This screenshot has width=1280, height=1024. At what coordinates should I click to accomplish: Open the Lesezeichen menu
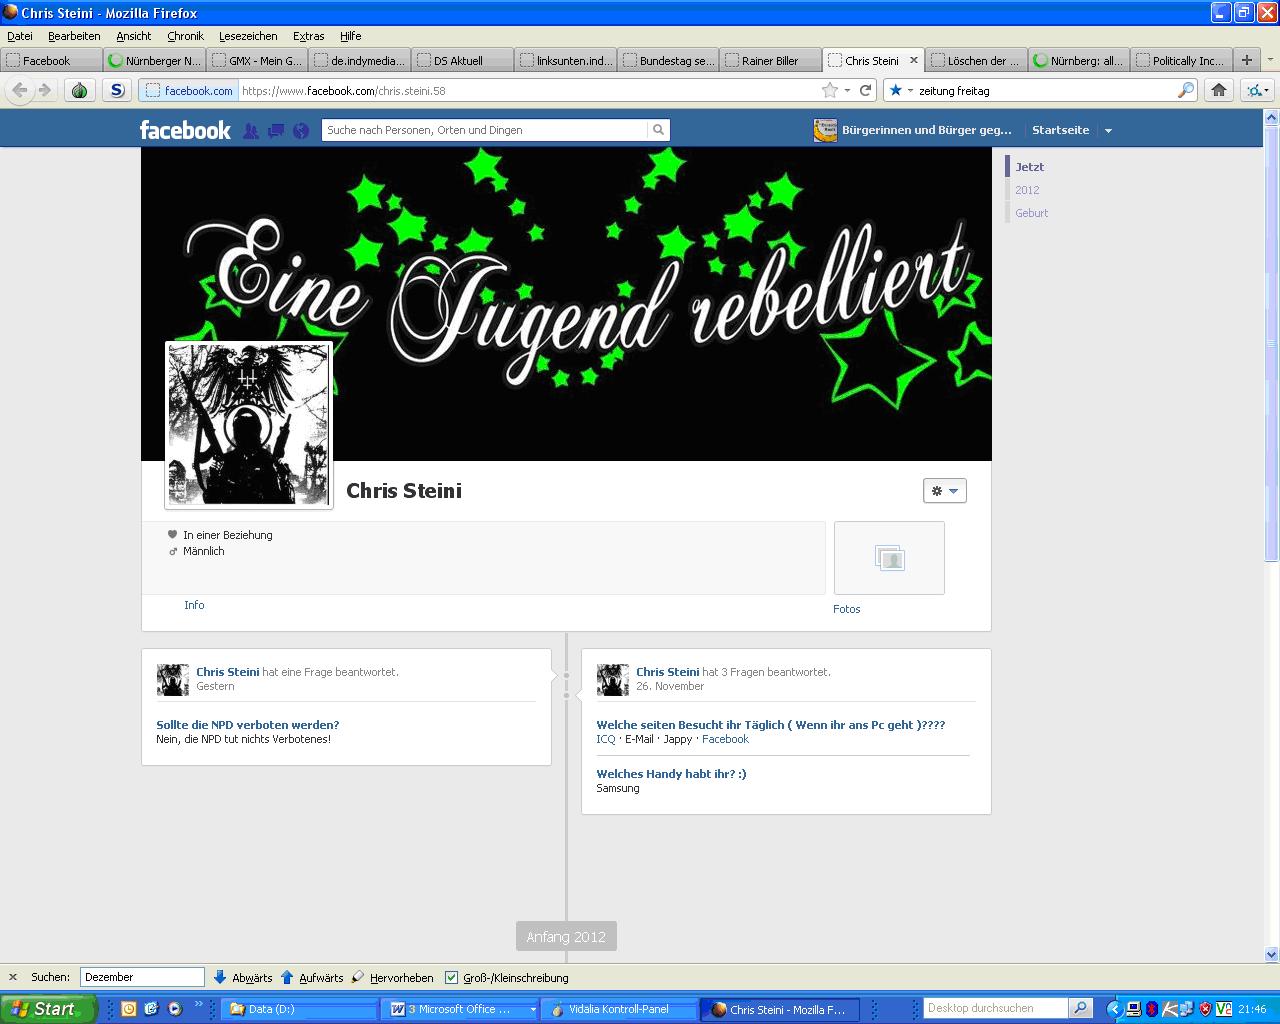(x=248, y=36)
